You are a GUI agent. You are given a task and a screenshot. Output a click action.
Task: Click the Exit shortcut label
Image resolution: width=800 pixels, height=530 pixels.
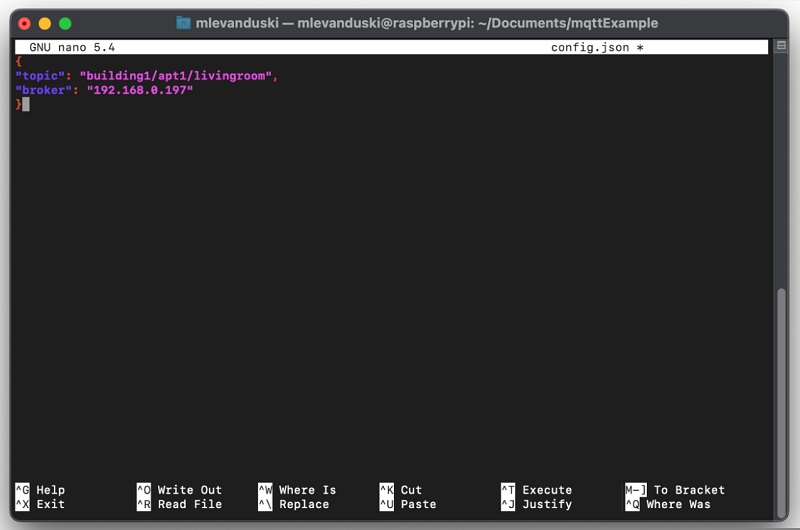pos(50,504)
